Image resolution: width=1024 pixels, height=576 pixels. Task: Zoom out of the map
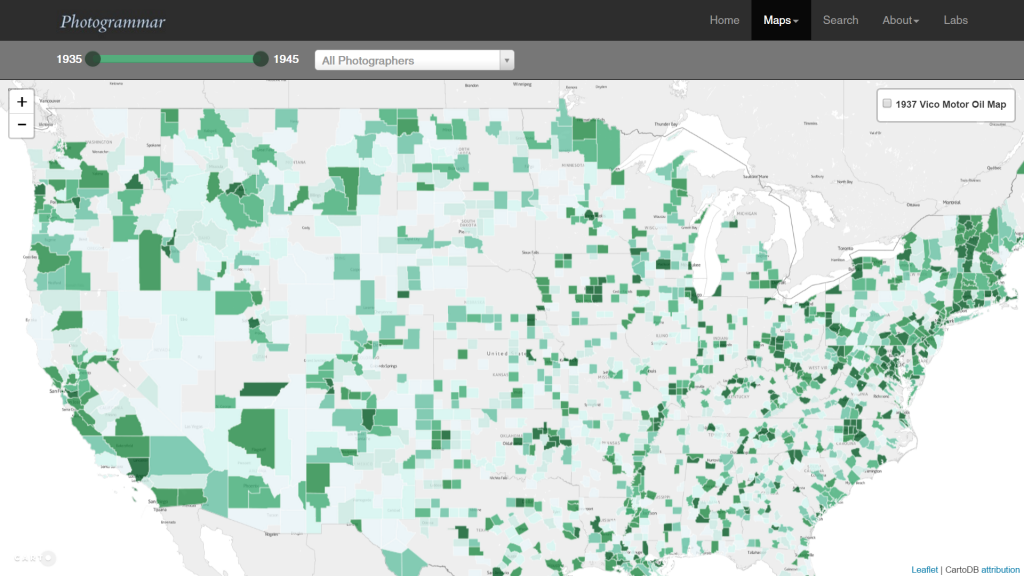click(x=22, y=125)
